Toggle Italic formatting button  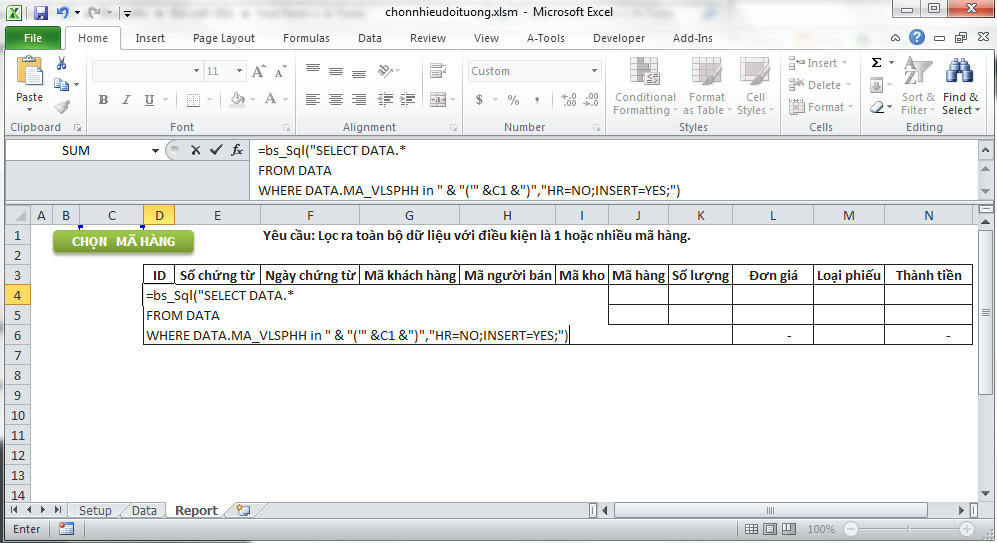125,100
